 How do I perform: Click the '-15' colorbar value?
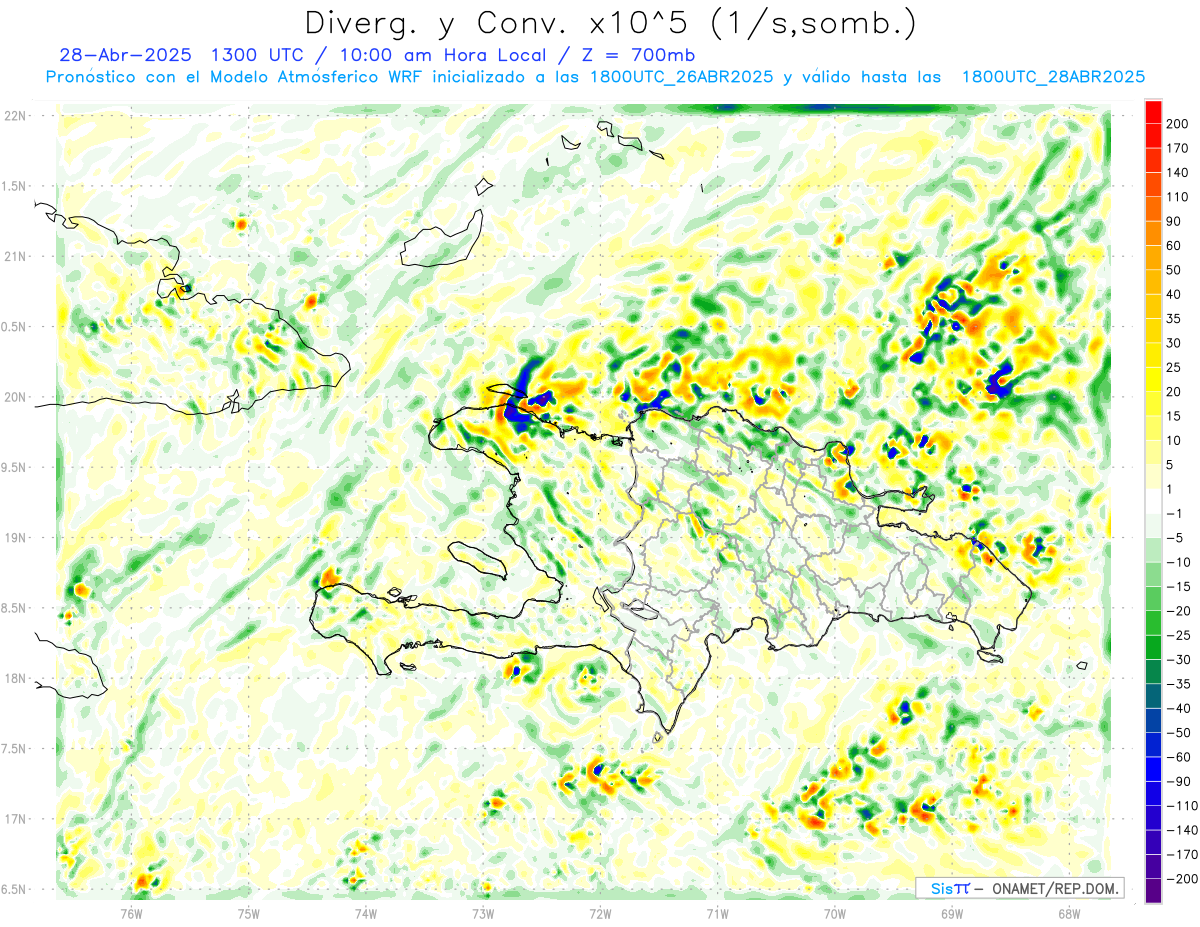coord(1177,586)
